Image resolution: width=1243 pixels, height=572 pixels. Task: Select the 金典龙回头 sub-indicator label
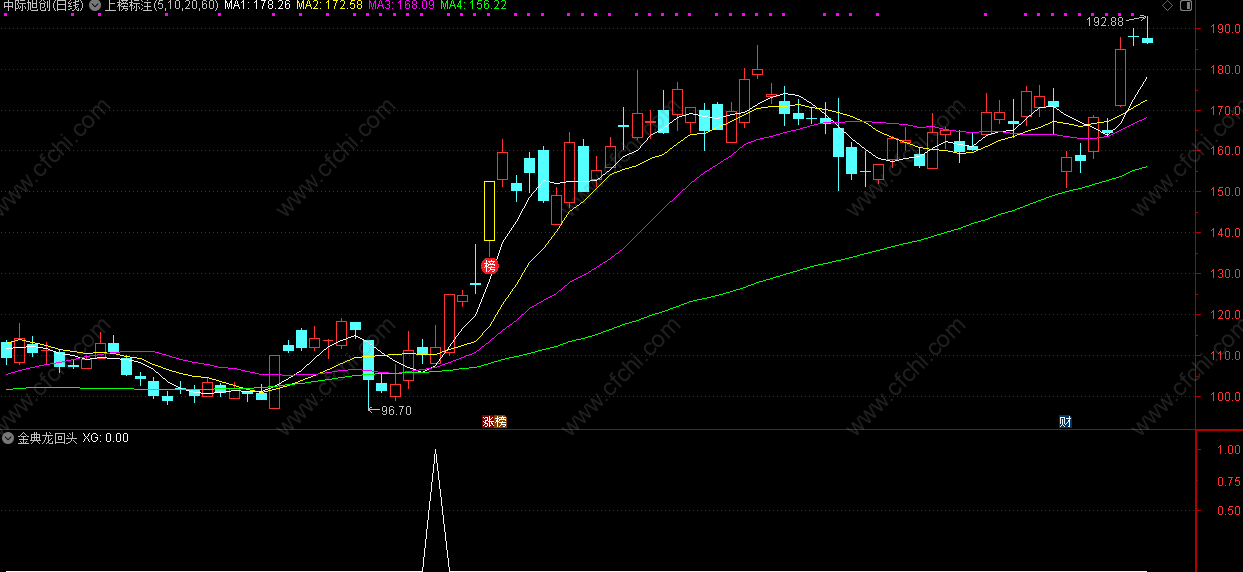click(47, 438)
